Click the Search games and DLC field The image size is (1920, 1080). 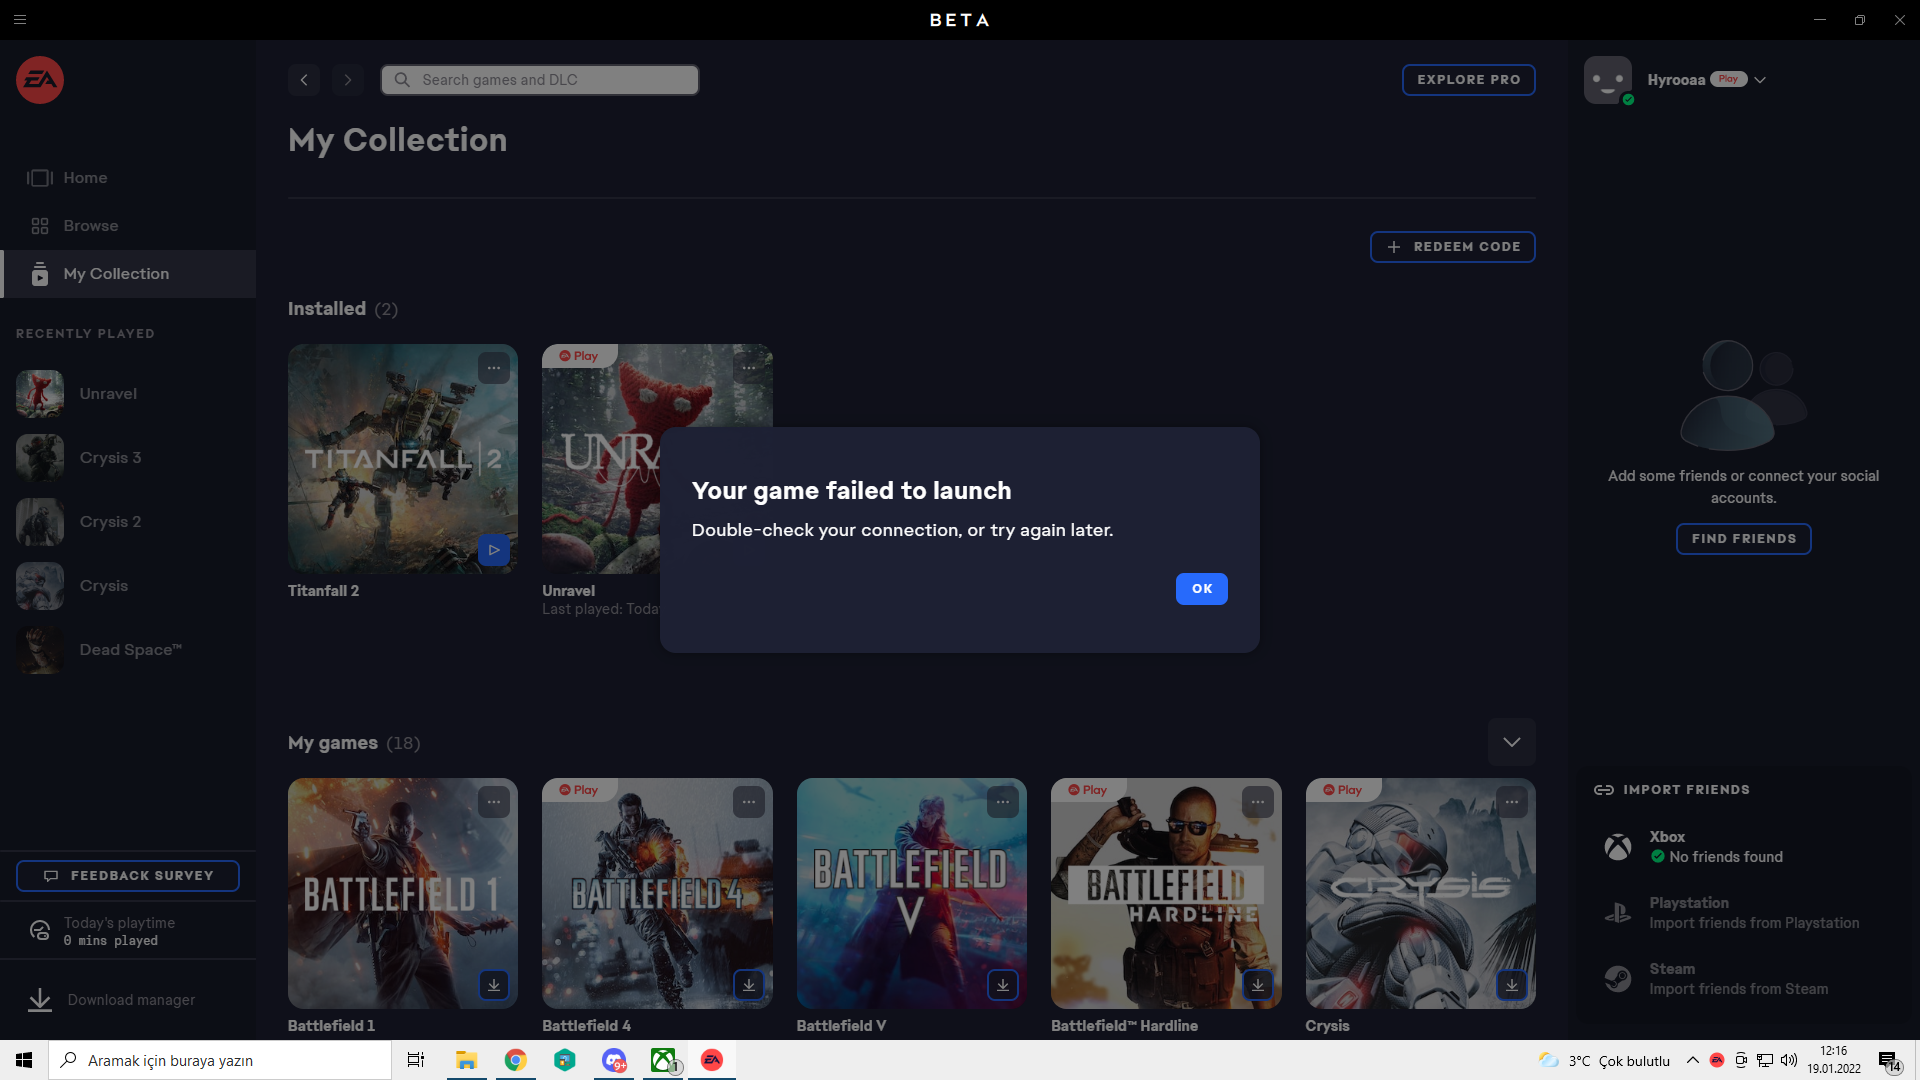tap(540, 80)
